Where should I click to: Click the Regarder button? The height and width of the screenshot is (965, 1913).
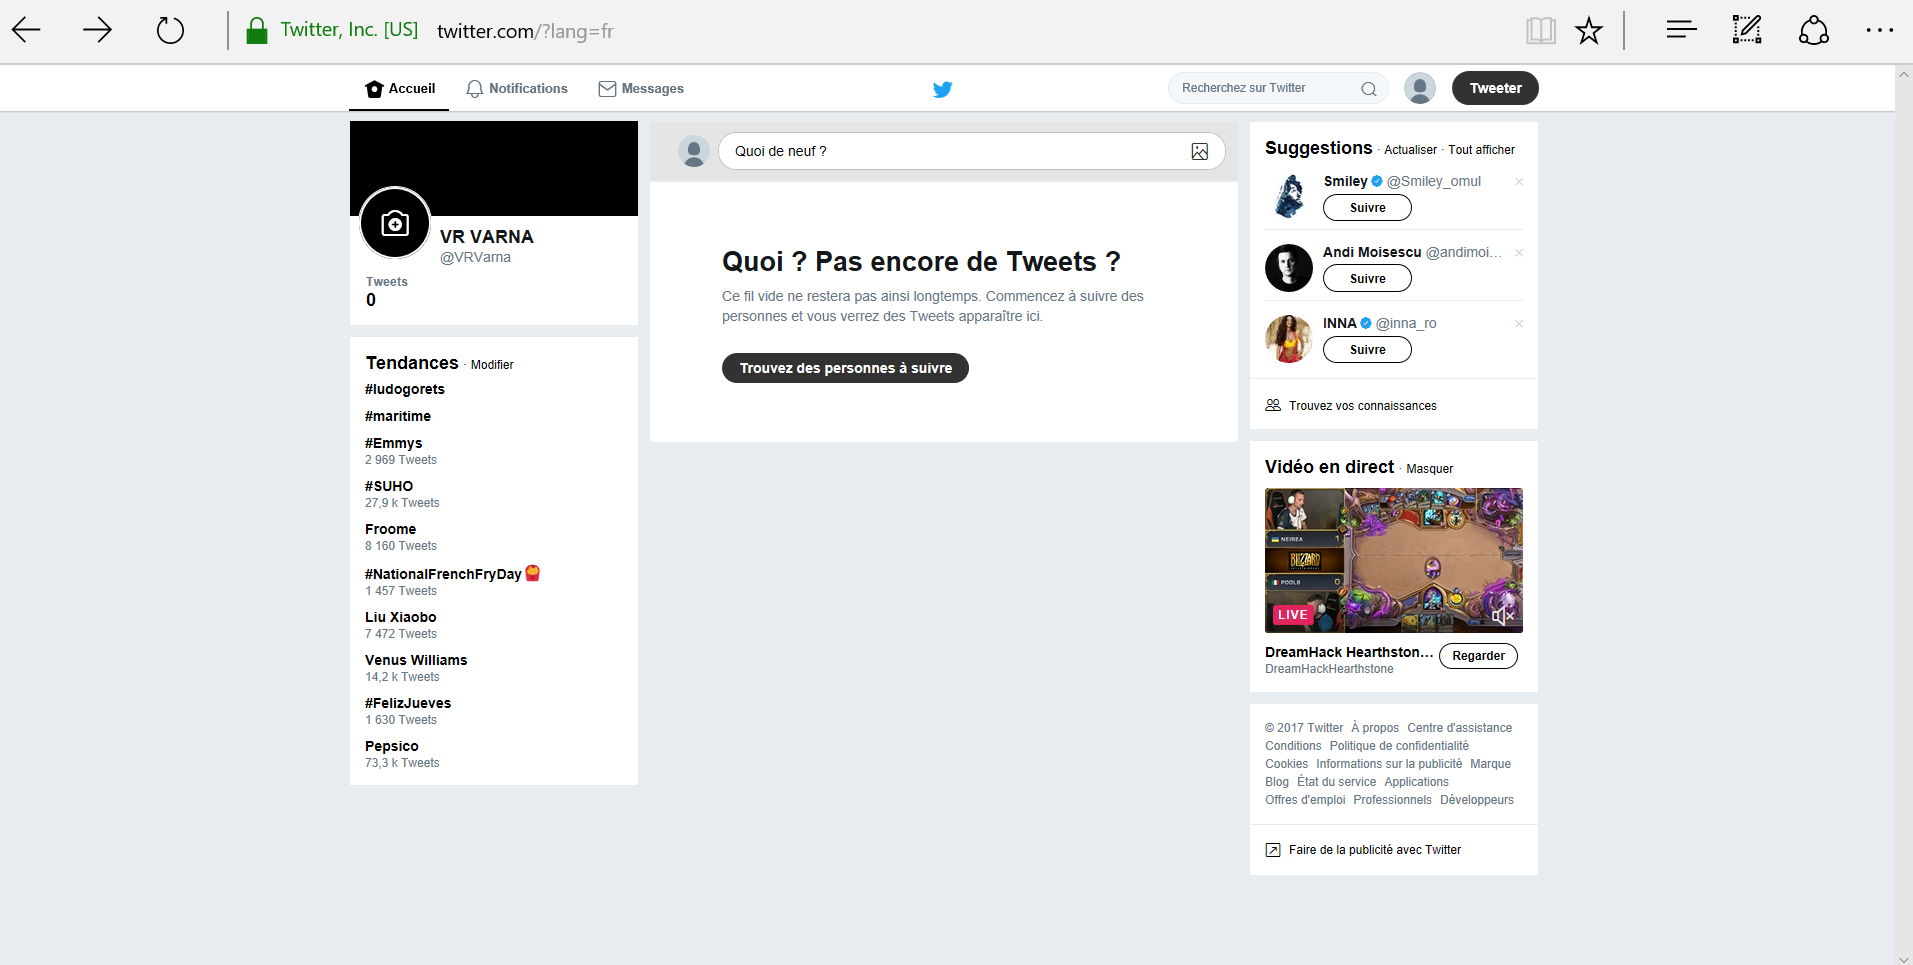tap(1478, 656)
